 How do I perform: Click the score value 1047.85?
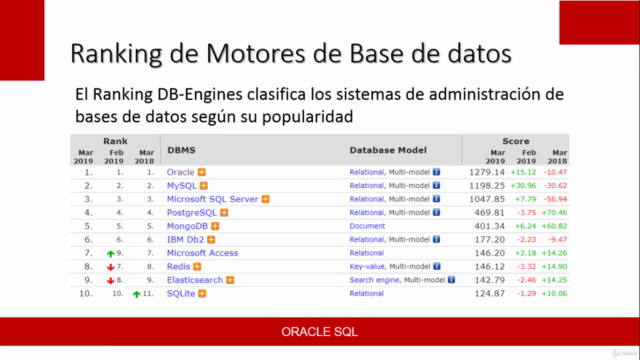487,199
